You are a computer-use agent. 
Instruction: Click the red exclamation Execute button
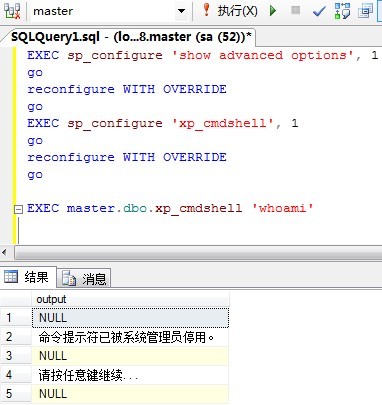pos(230,11)
